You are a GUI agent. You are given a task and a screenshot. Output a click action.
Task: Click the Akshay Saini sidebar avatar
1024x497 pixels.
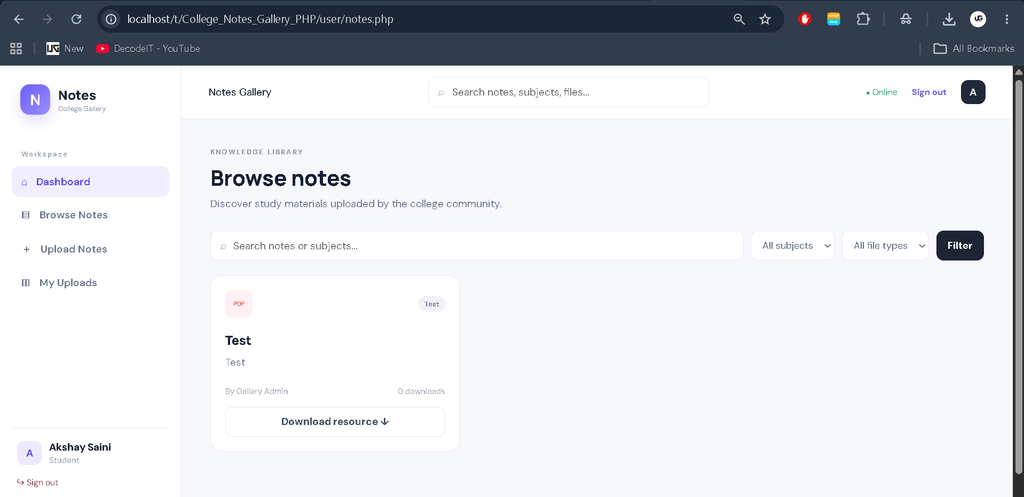(x=29, y=453)
